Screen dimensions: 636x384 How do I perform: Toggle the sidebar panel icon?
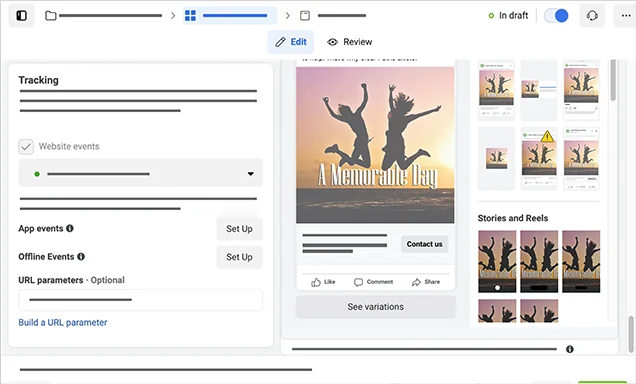(x=21, y=15)
